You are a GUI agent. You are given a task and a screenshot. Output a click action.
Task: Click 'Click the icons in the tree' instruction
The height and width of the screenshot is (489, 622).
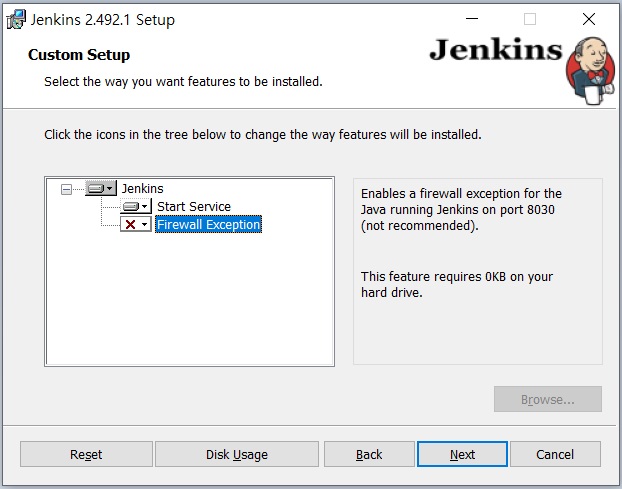pos(263,135)
